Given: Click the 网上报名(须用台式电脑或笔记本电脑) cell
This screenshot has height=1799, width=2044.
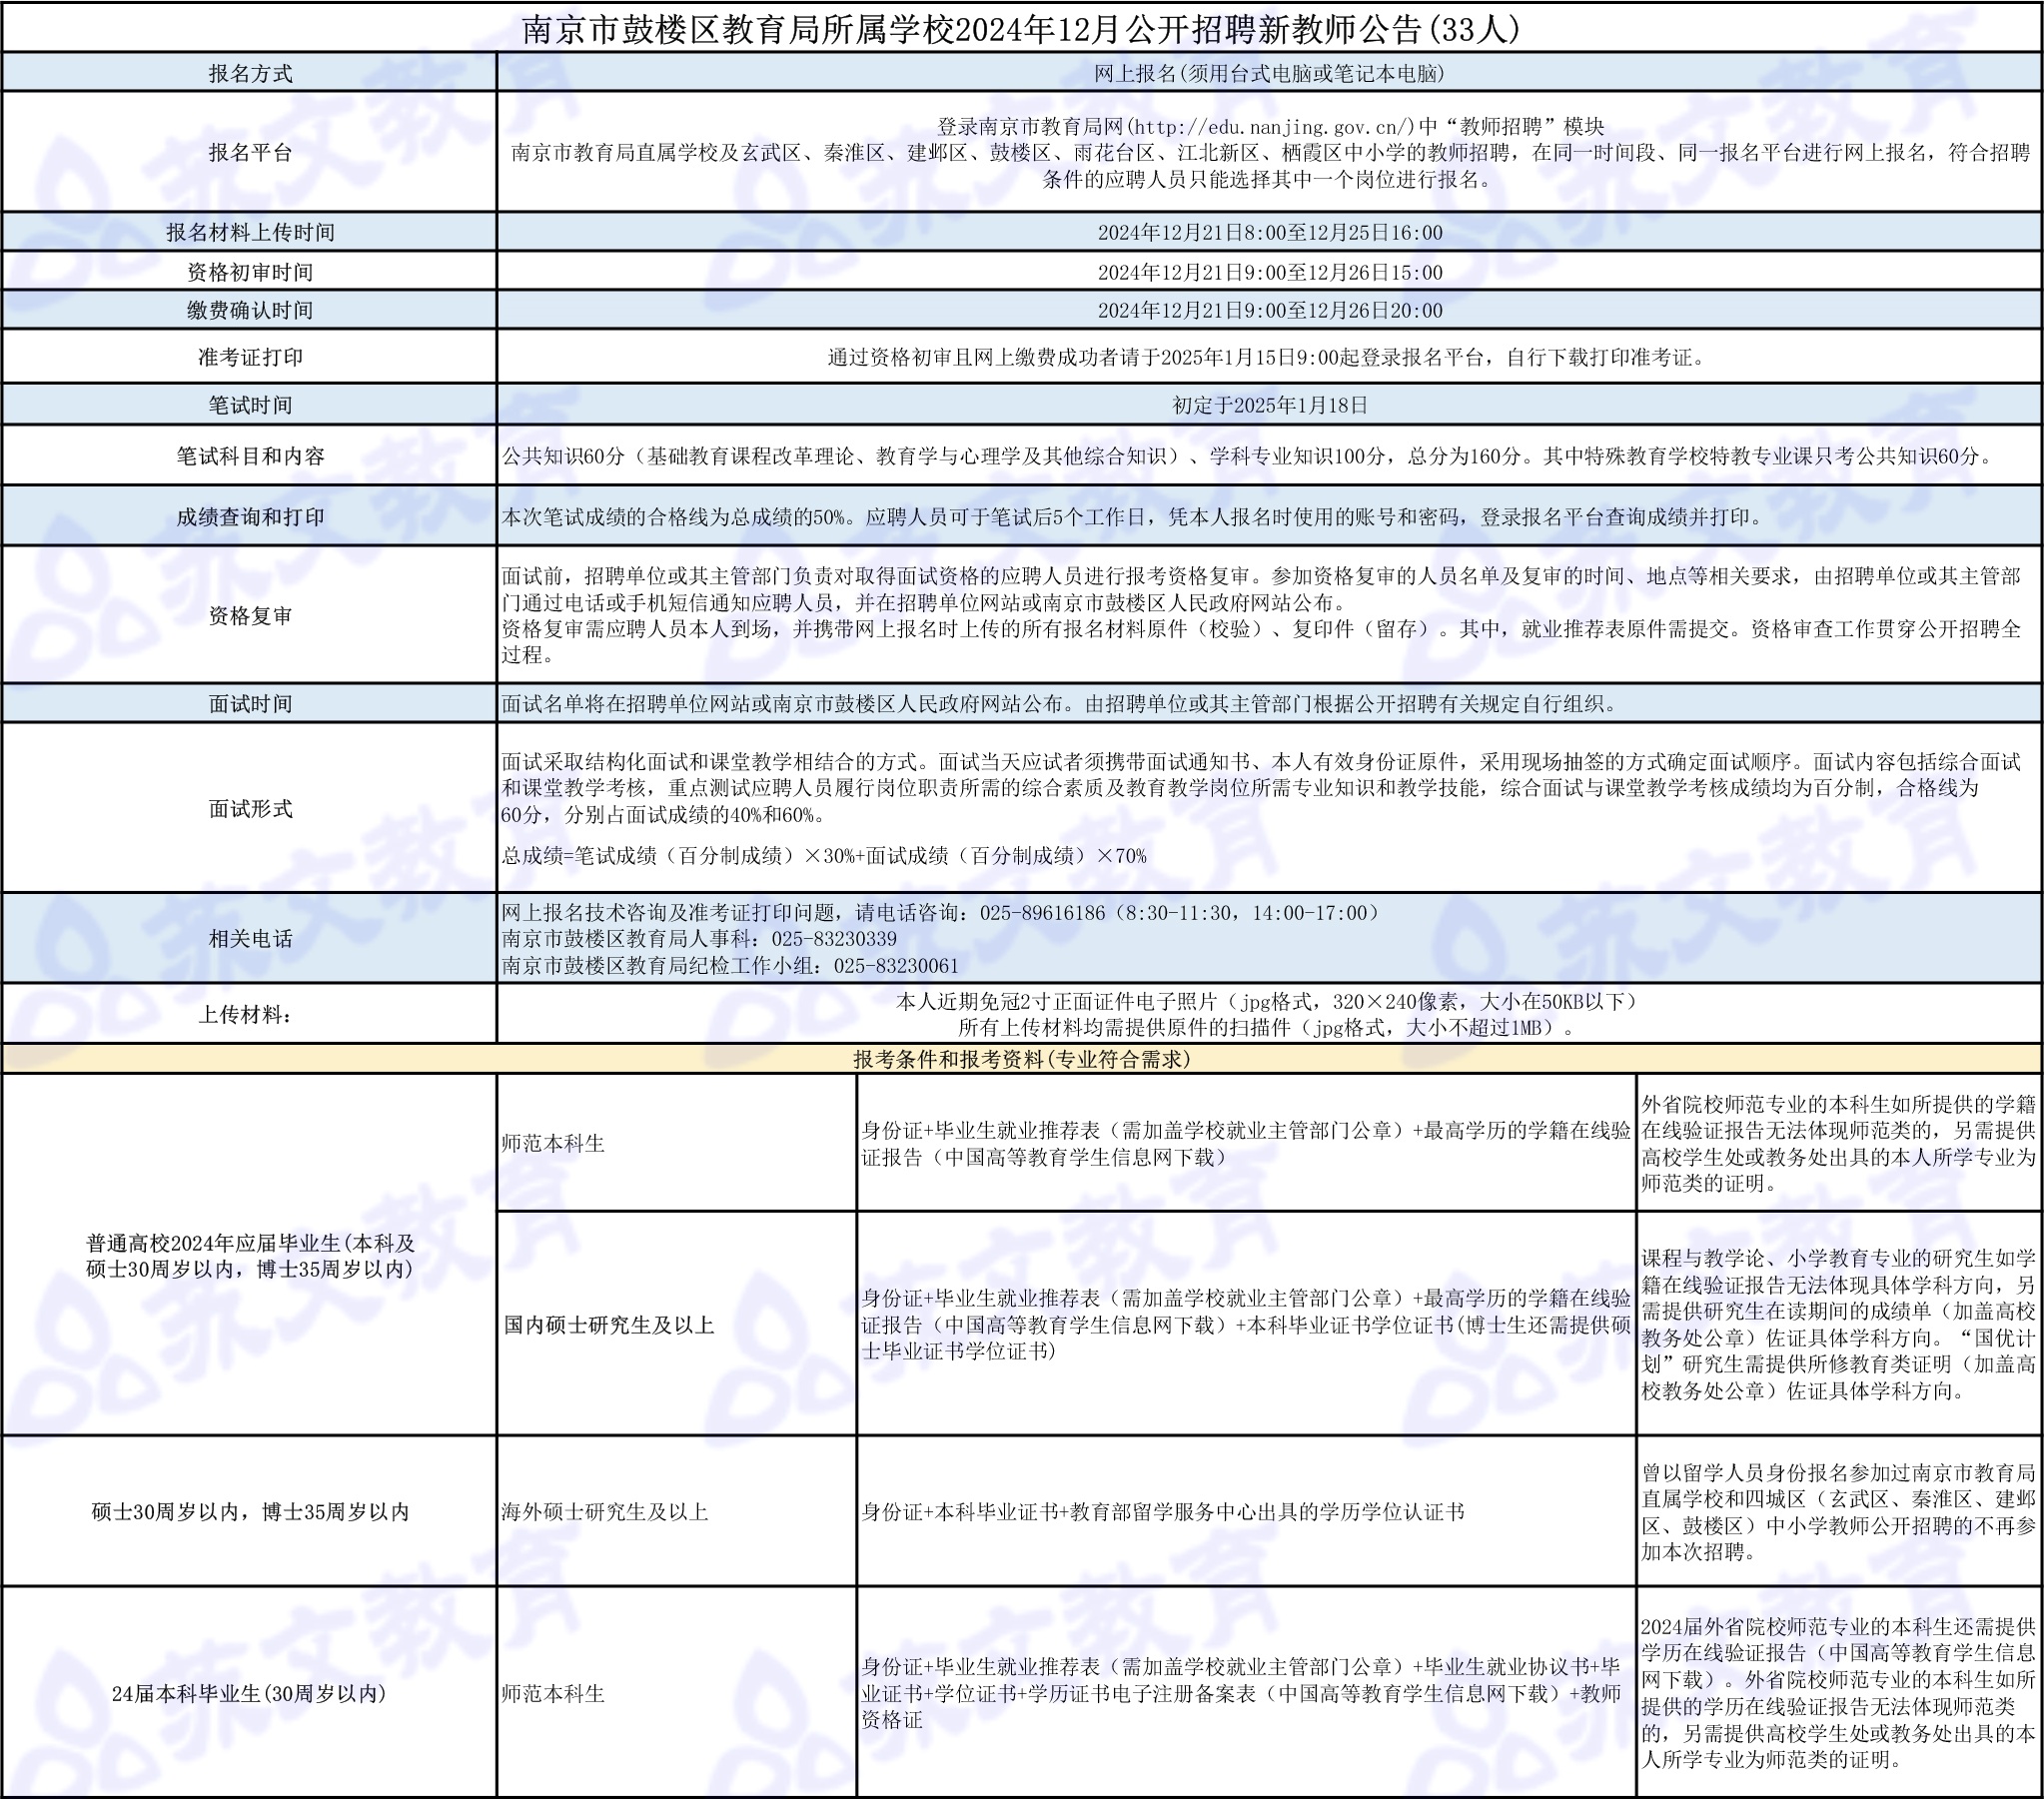Looking at the screenshot, I should pos(1269,73).
